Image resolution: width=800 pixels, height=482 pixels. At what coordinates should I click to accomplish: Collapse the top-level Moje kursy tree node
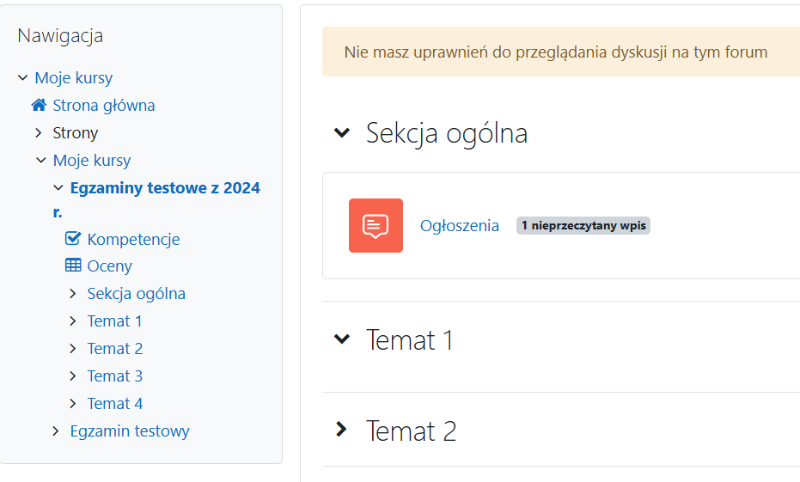coord(22,78)
